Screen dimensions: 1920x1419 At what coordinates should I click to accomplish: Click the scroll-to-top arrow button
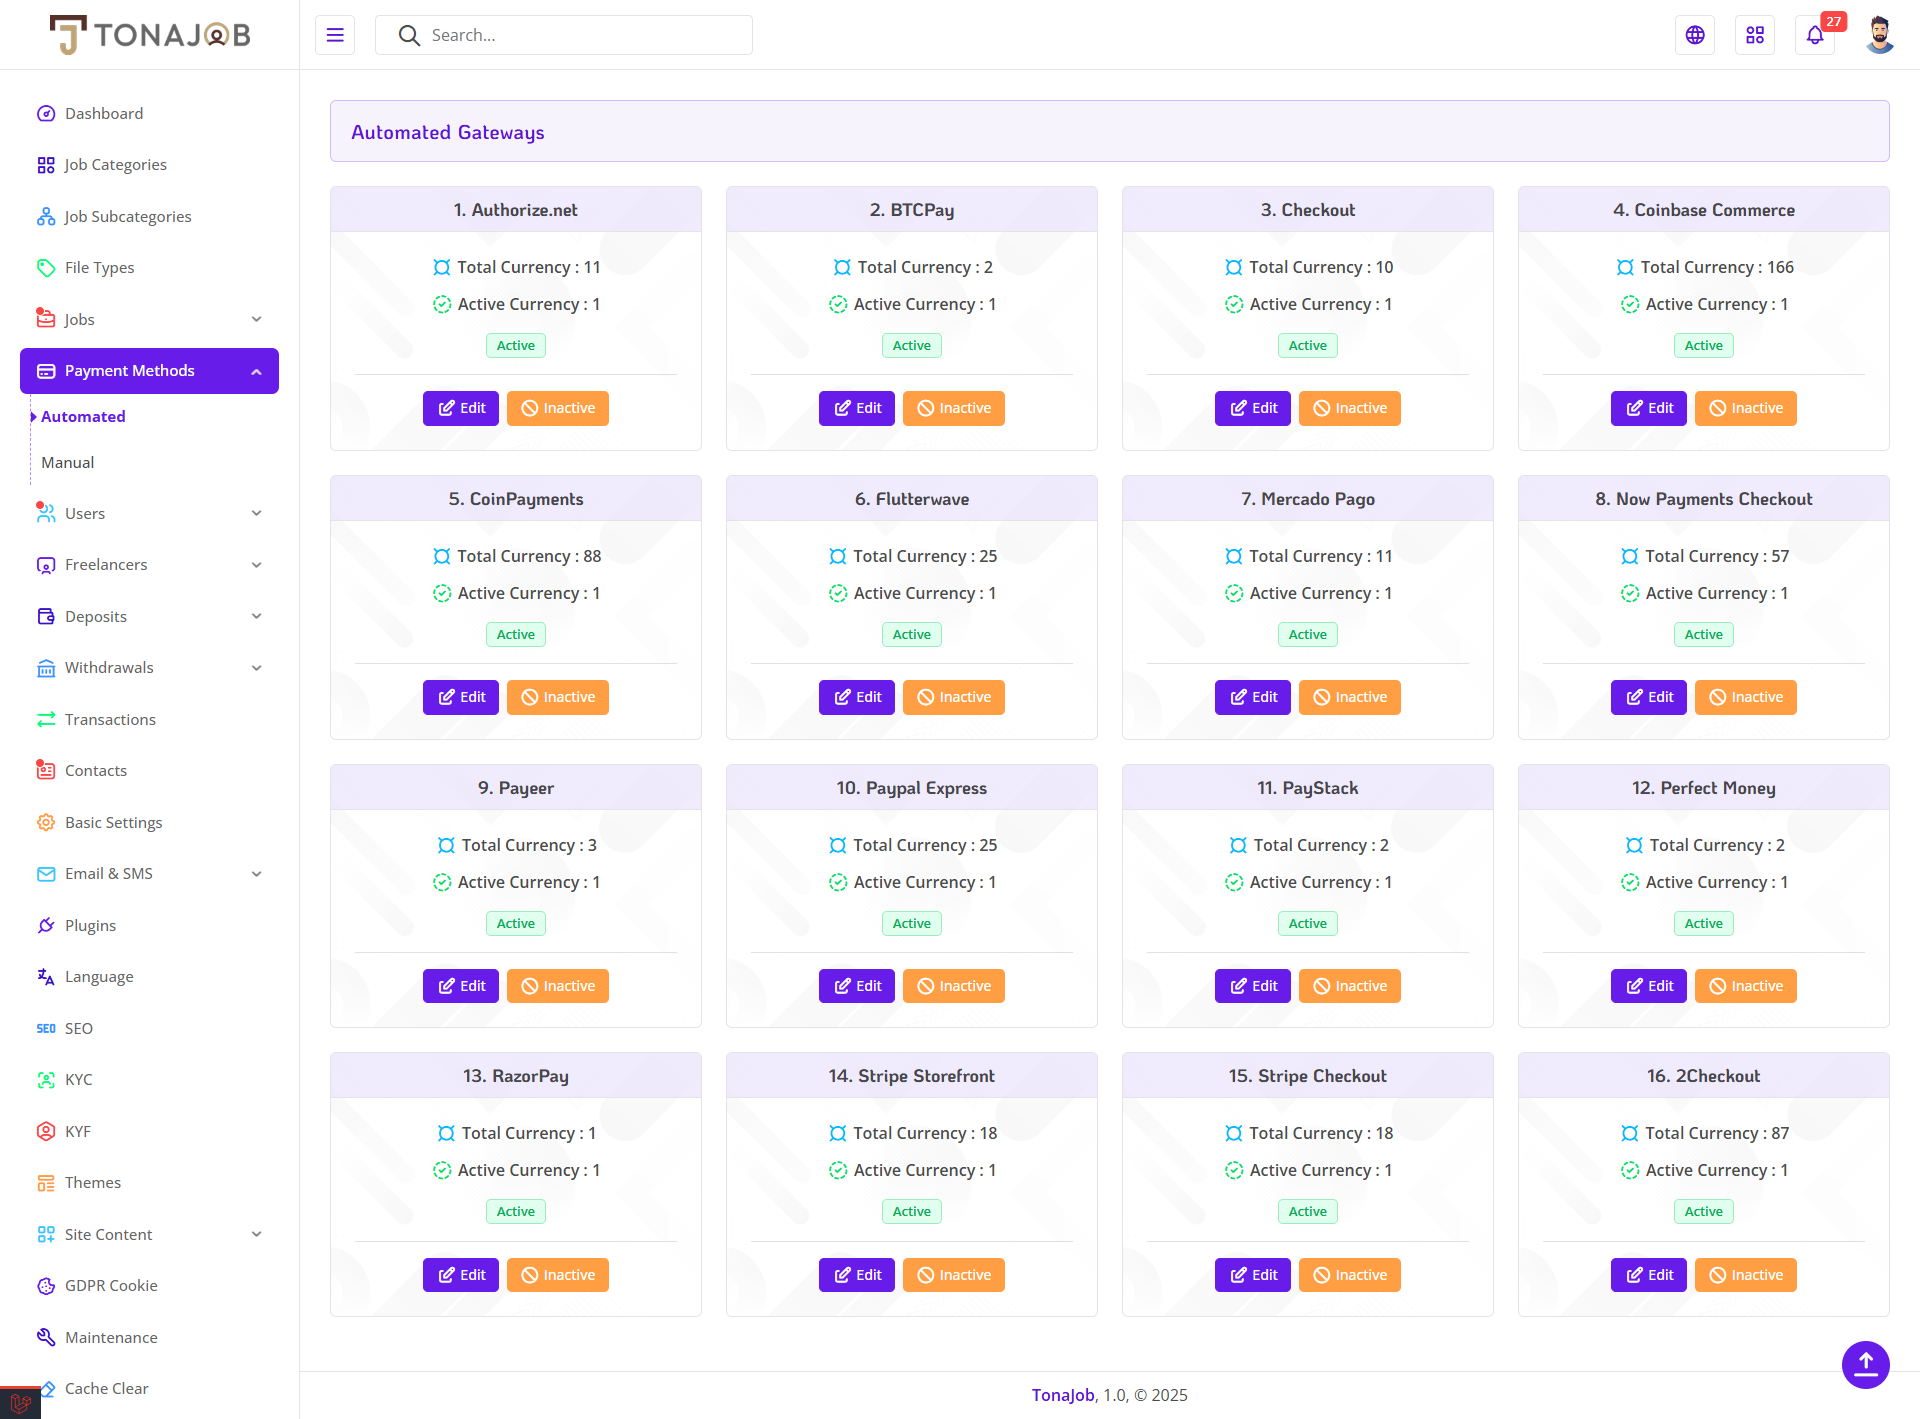1865,1364
